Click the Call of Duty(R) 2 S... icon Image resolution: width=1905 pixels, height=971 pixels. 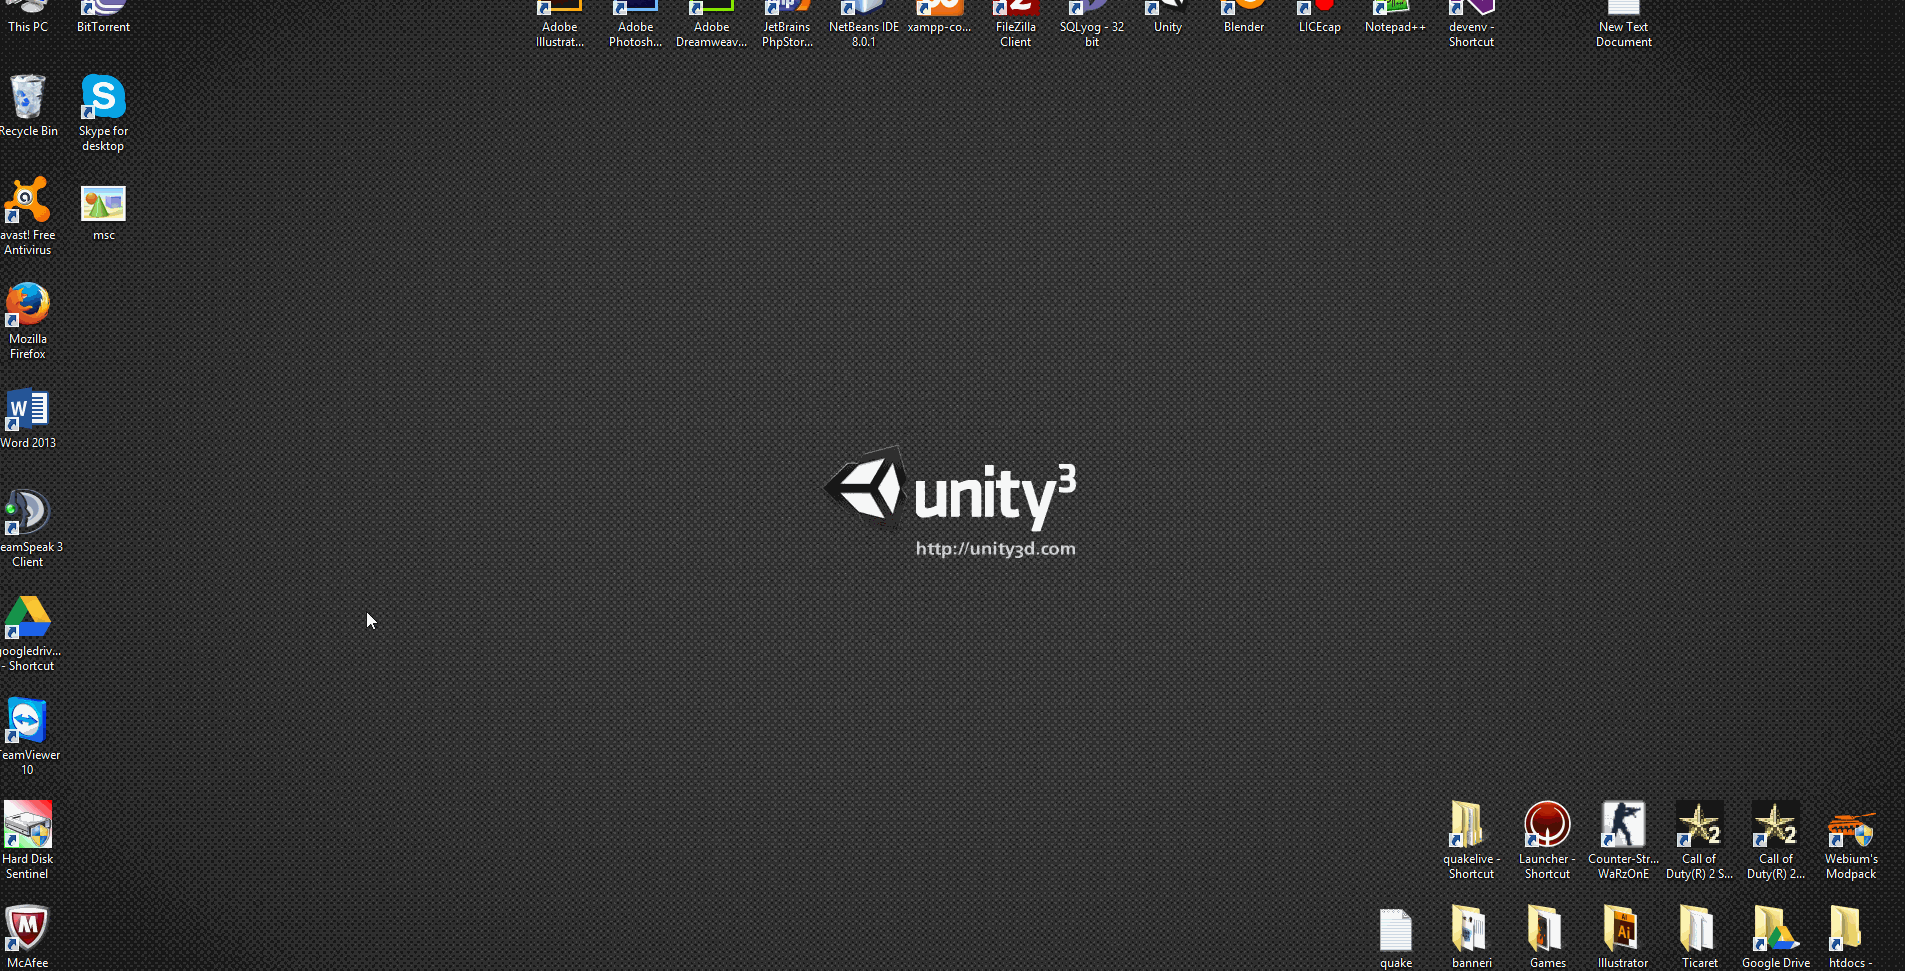[1700, 840]
